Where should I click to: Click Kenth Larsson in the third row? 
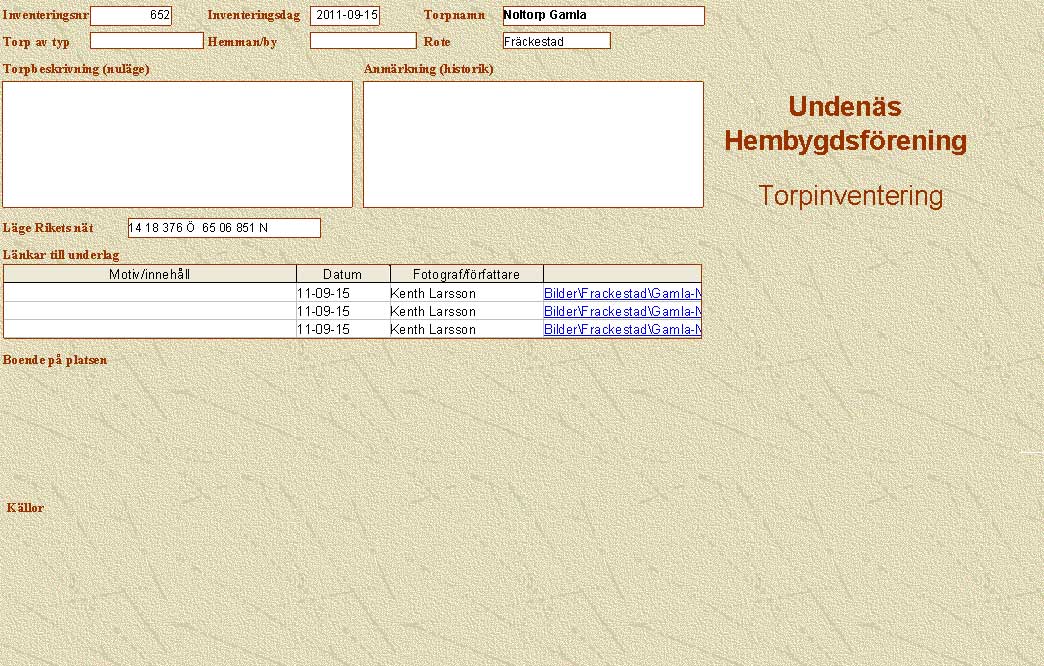433,330
